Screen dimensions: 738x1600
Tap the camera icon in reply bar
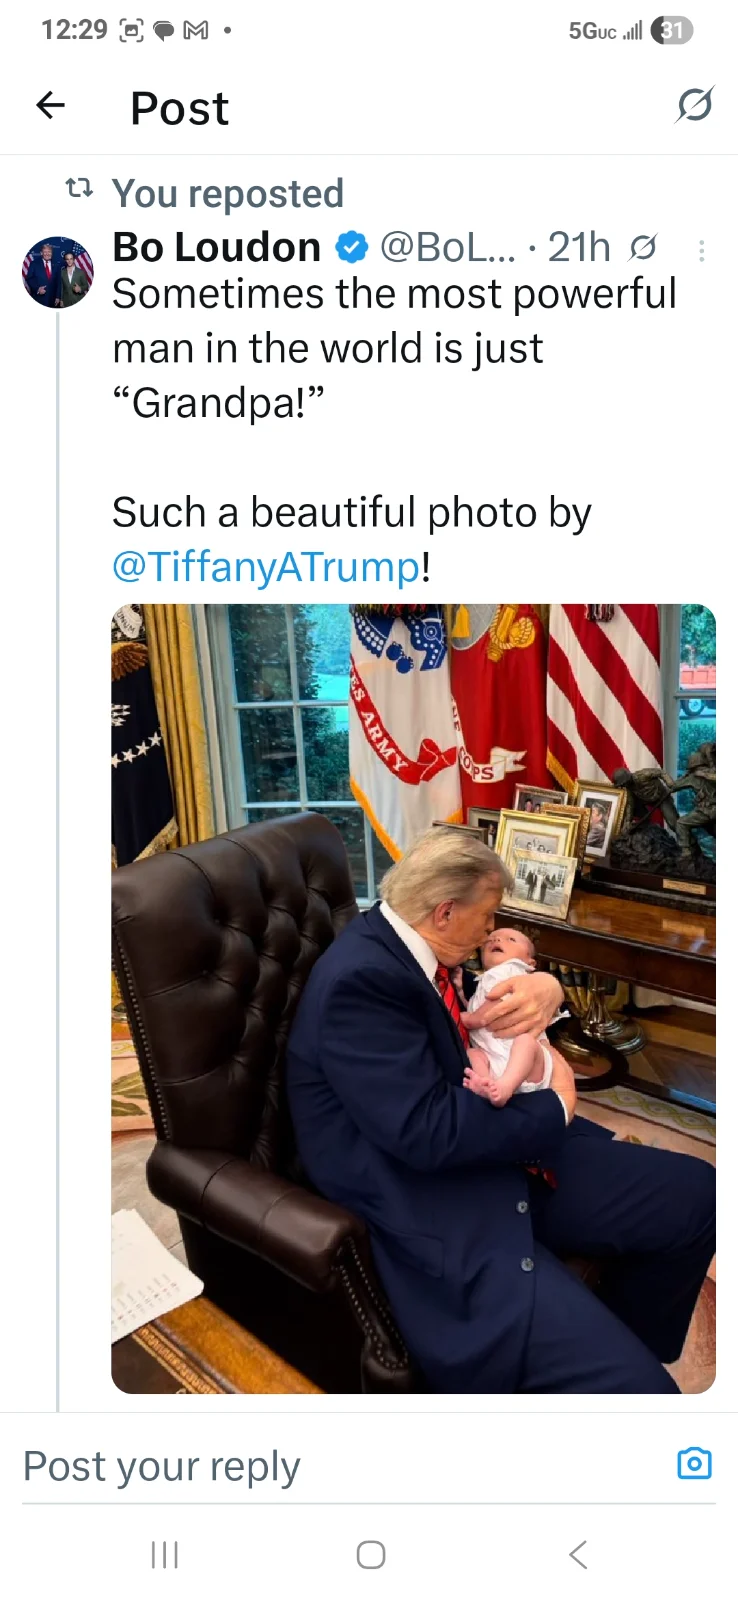point(694,1463)
